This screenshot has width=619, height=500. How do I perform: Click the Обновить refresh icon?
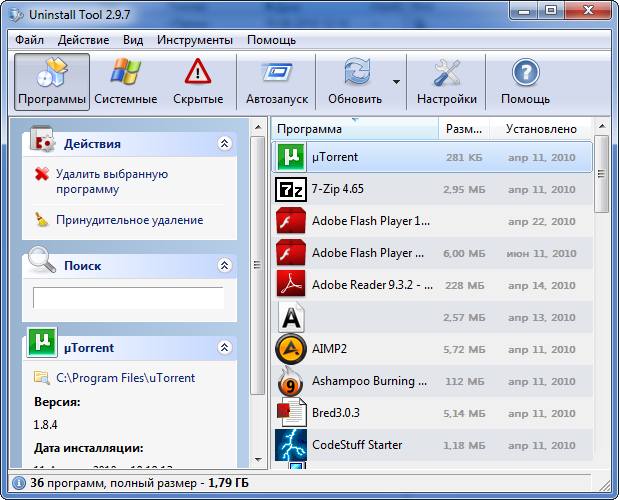click(356, 71)
